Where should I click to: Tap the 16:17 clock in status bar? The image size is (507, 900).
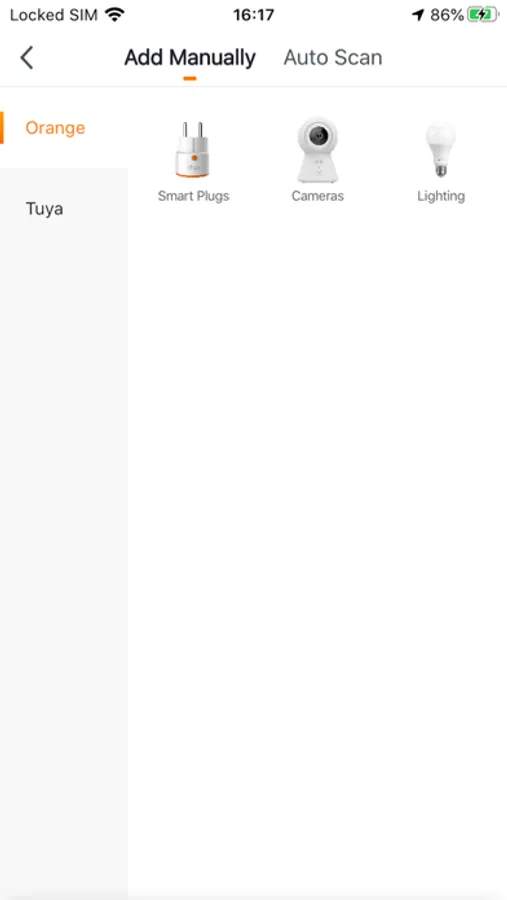click(253, 15)
